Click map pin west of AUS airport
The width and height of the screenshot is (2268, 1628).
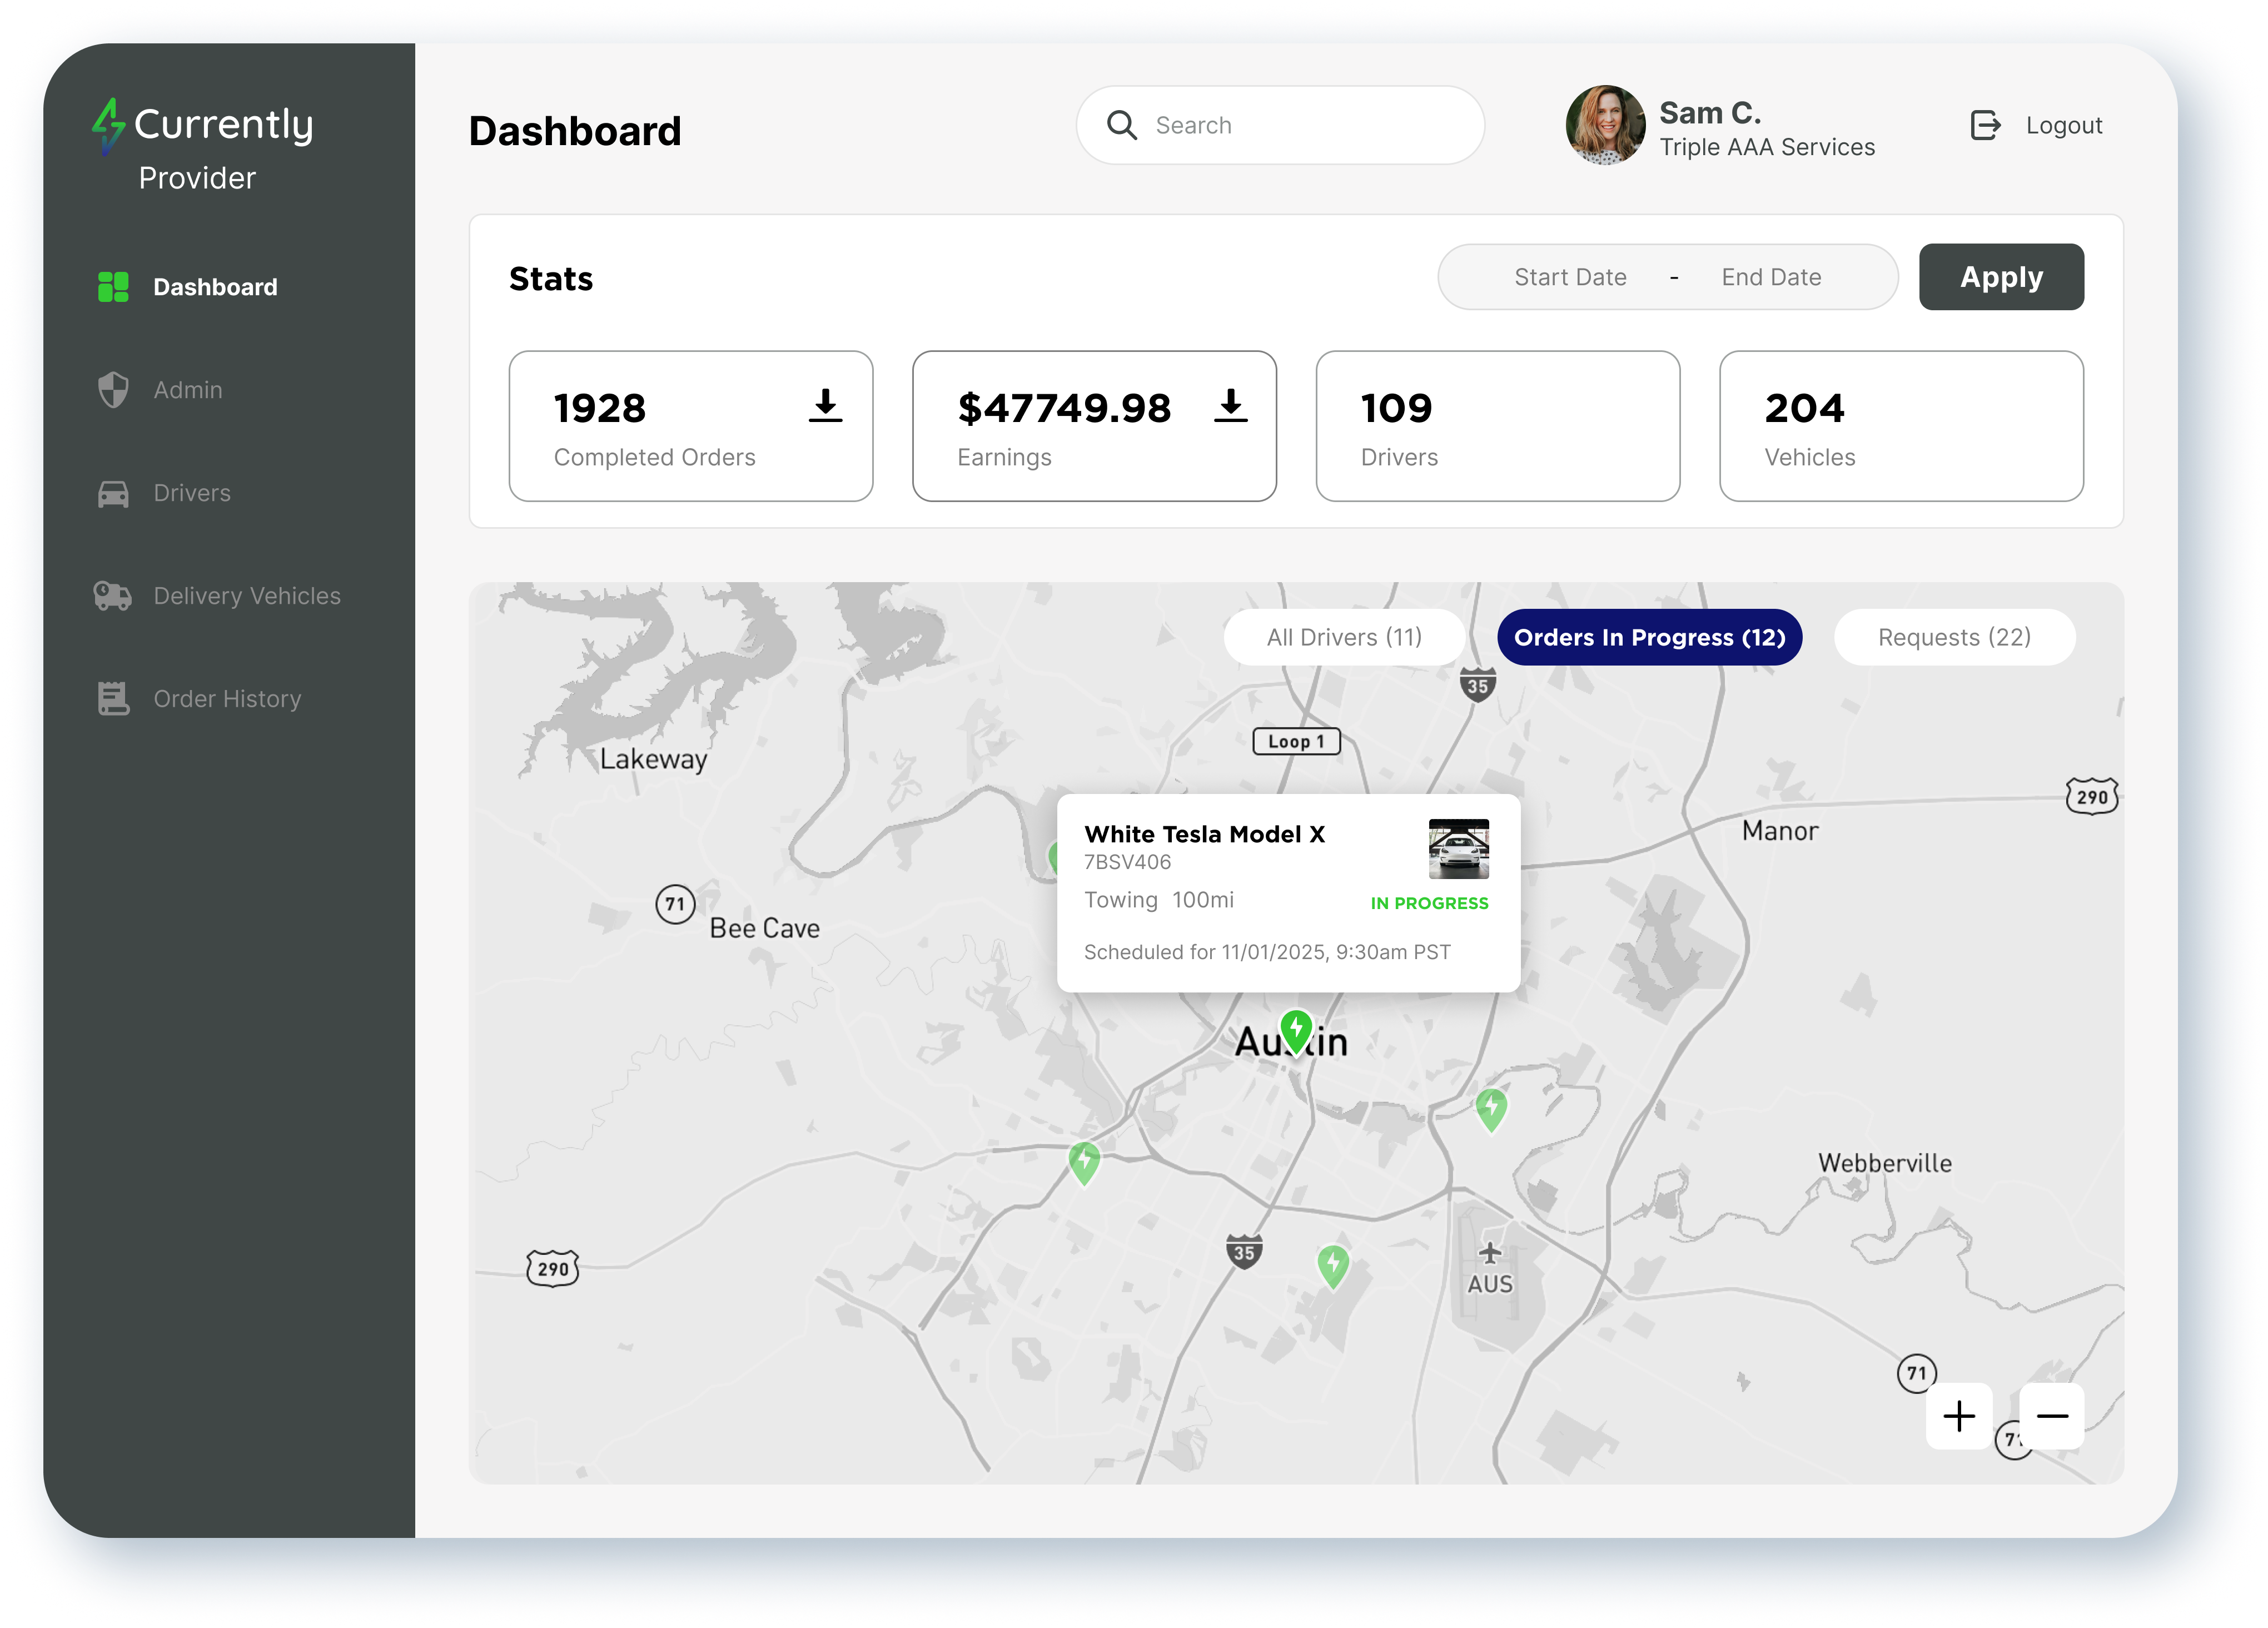click(x=1332, y=1266)
